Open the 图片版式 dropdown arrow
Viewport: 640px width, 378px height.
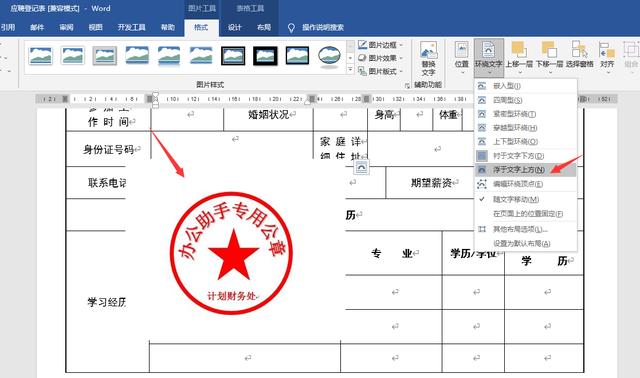pyautogui.click(x=401, y=71)
